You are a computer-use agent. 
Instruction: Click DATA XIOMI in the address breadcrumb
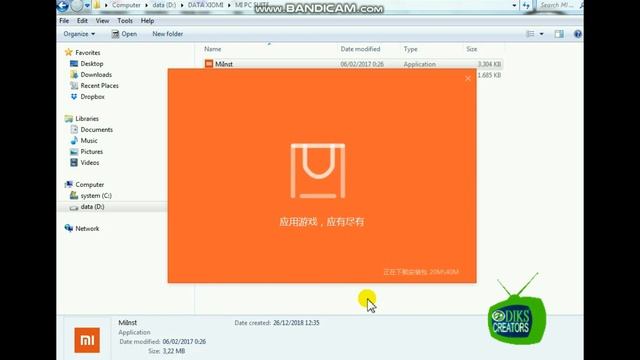click(205, 5)
